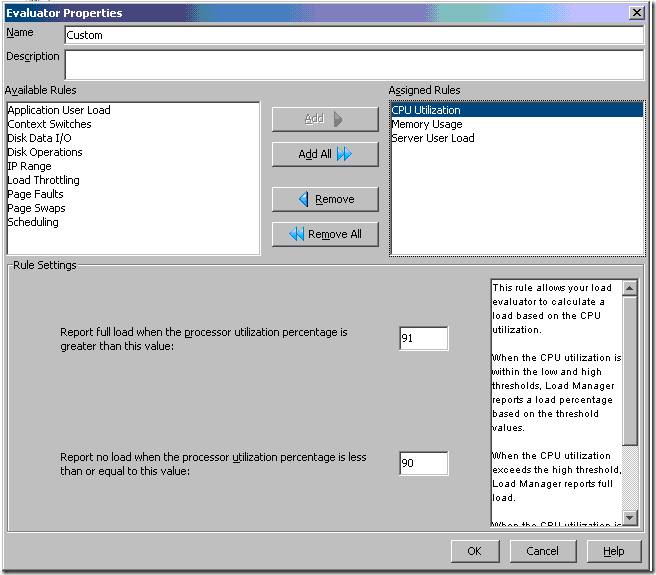This screenshot has width=656, height=575.
Task: Select the Disk Operations rule
Action: click(45, 152)
